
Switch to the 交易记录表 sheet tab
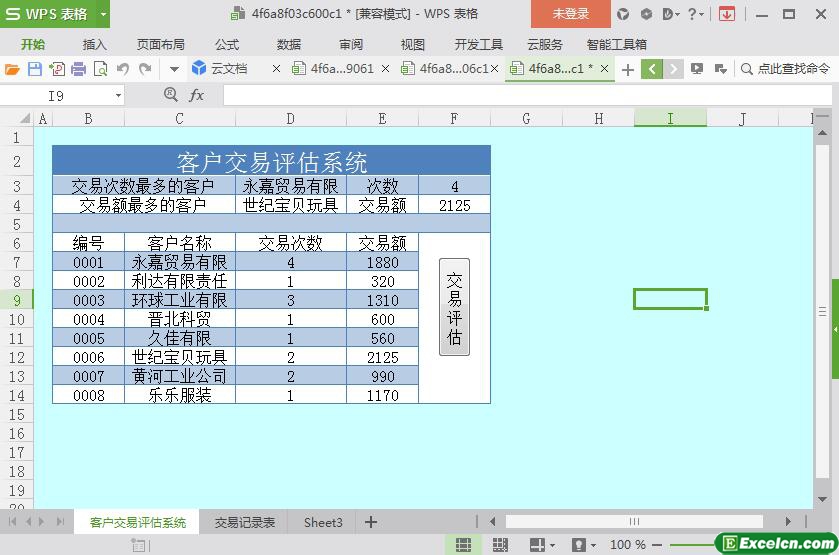click(x=244, y=522)
